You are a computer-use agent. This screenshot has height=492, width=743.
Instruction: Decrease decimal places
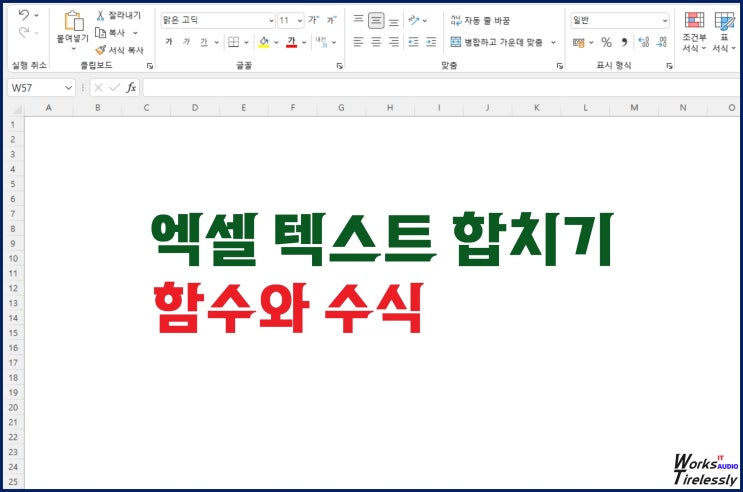[662, 42]
